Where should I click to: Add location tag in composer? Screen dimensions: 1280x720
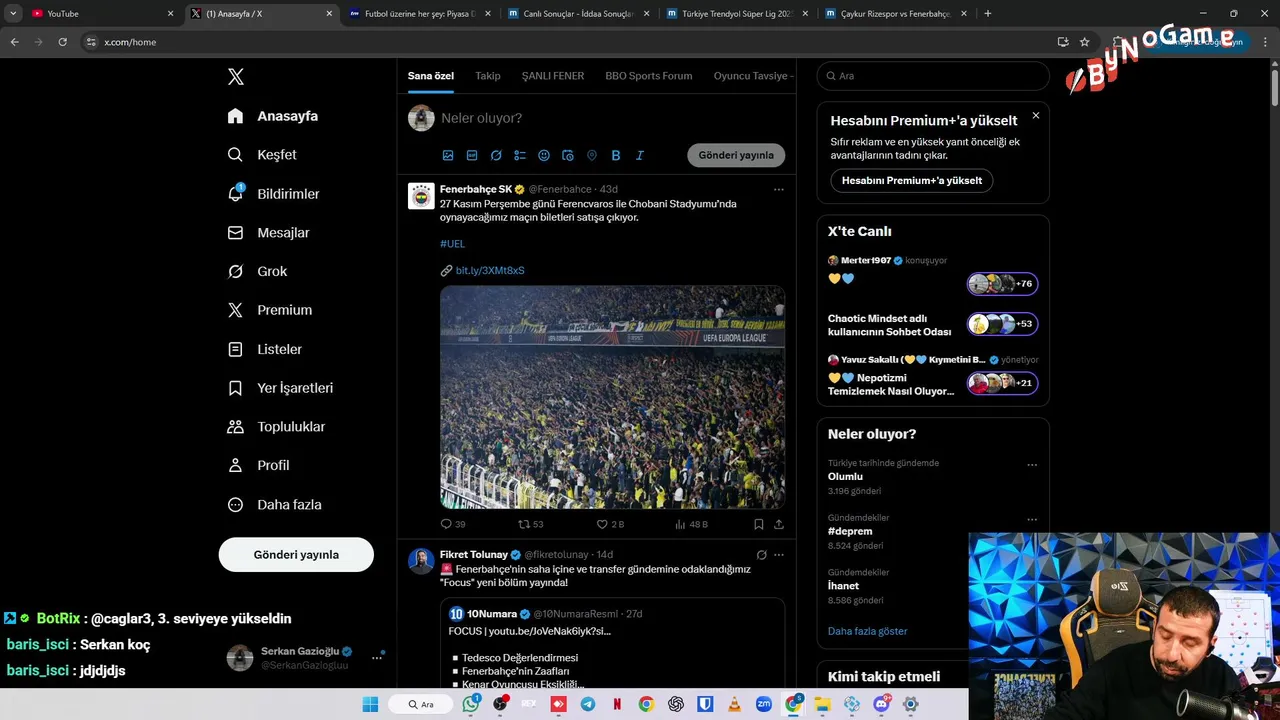592,155
